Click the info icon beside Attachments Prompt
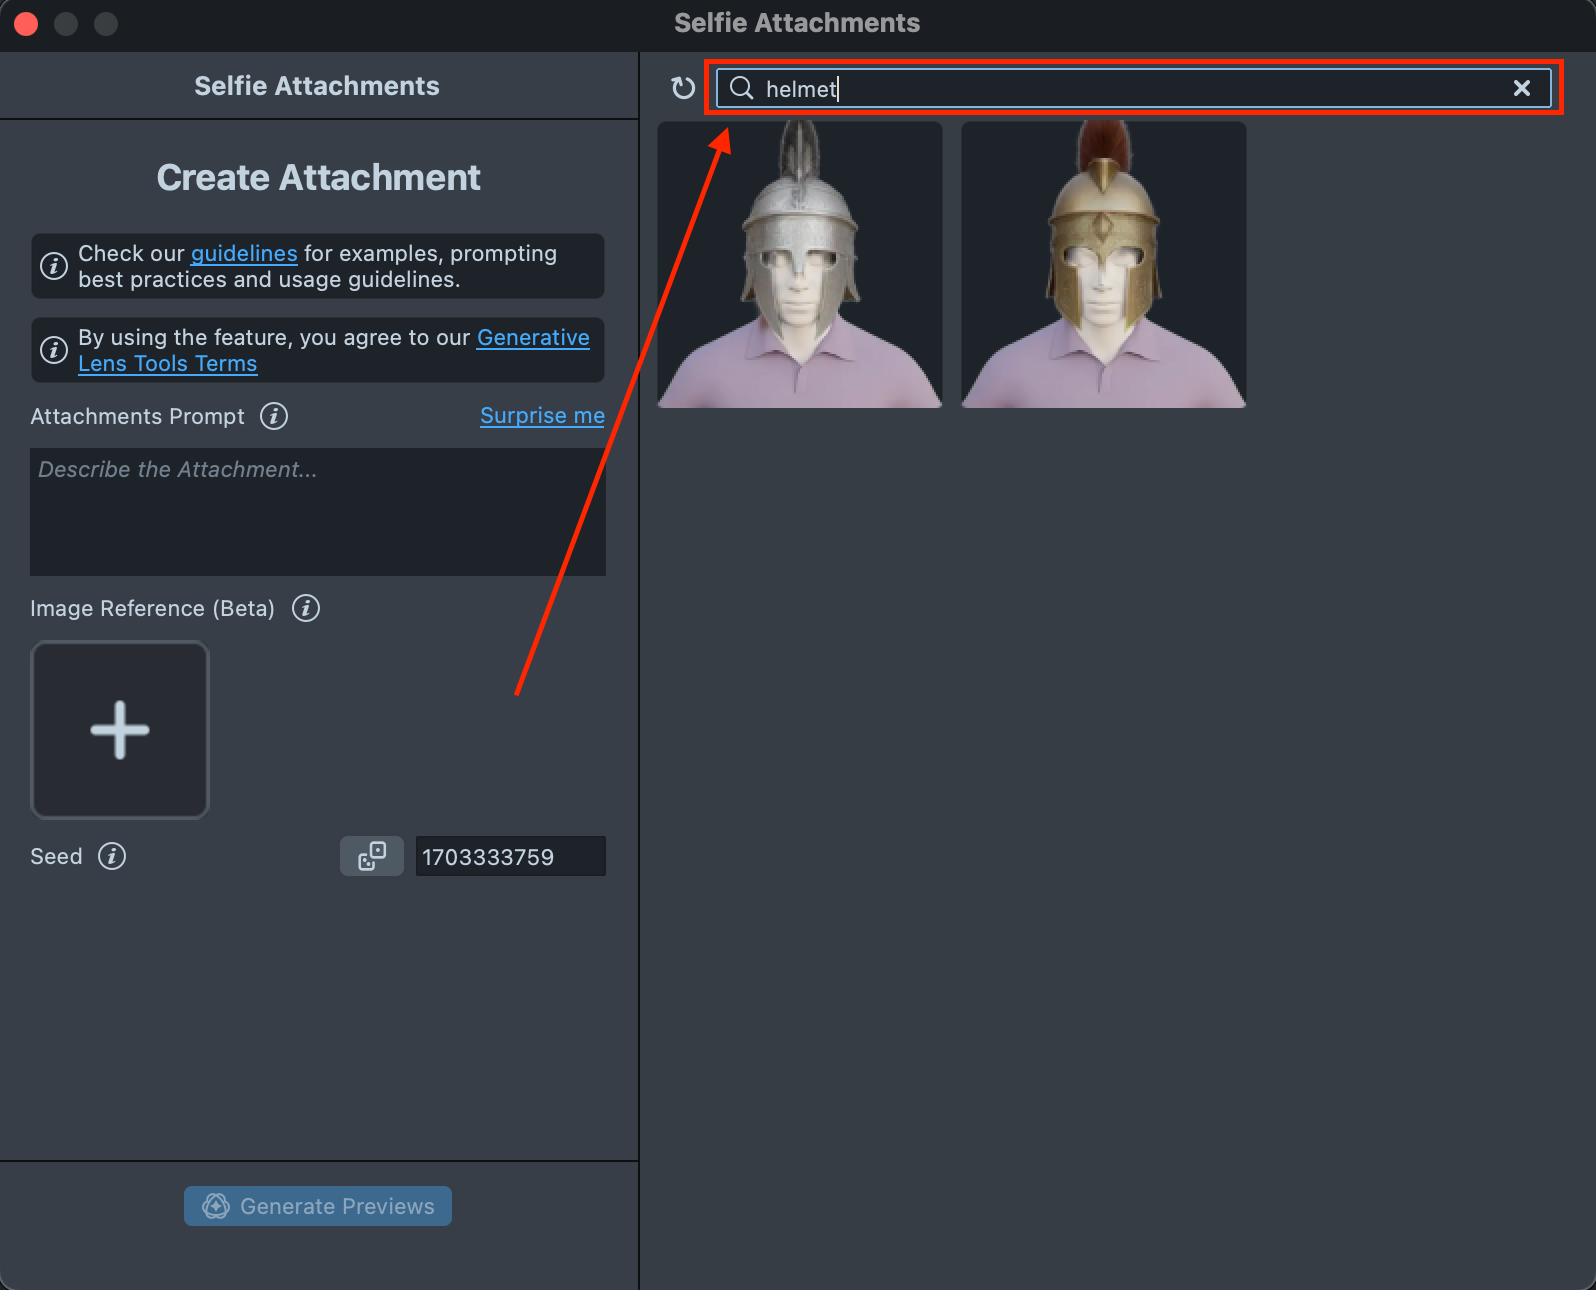This screenshot has width=1596, height=1290. point(274,416)
